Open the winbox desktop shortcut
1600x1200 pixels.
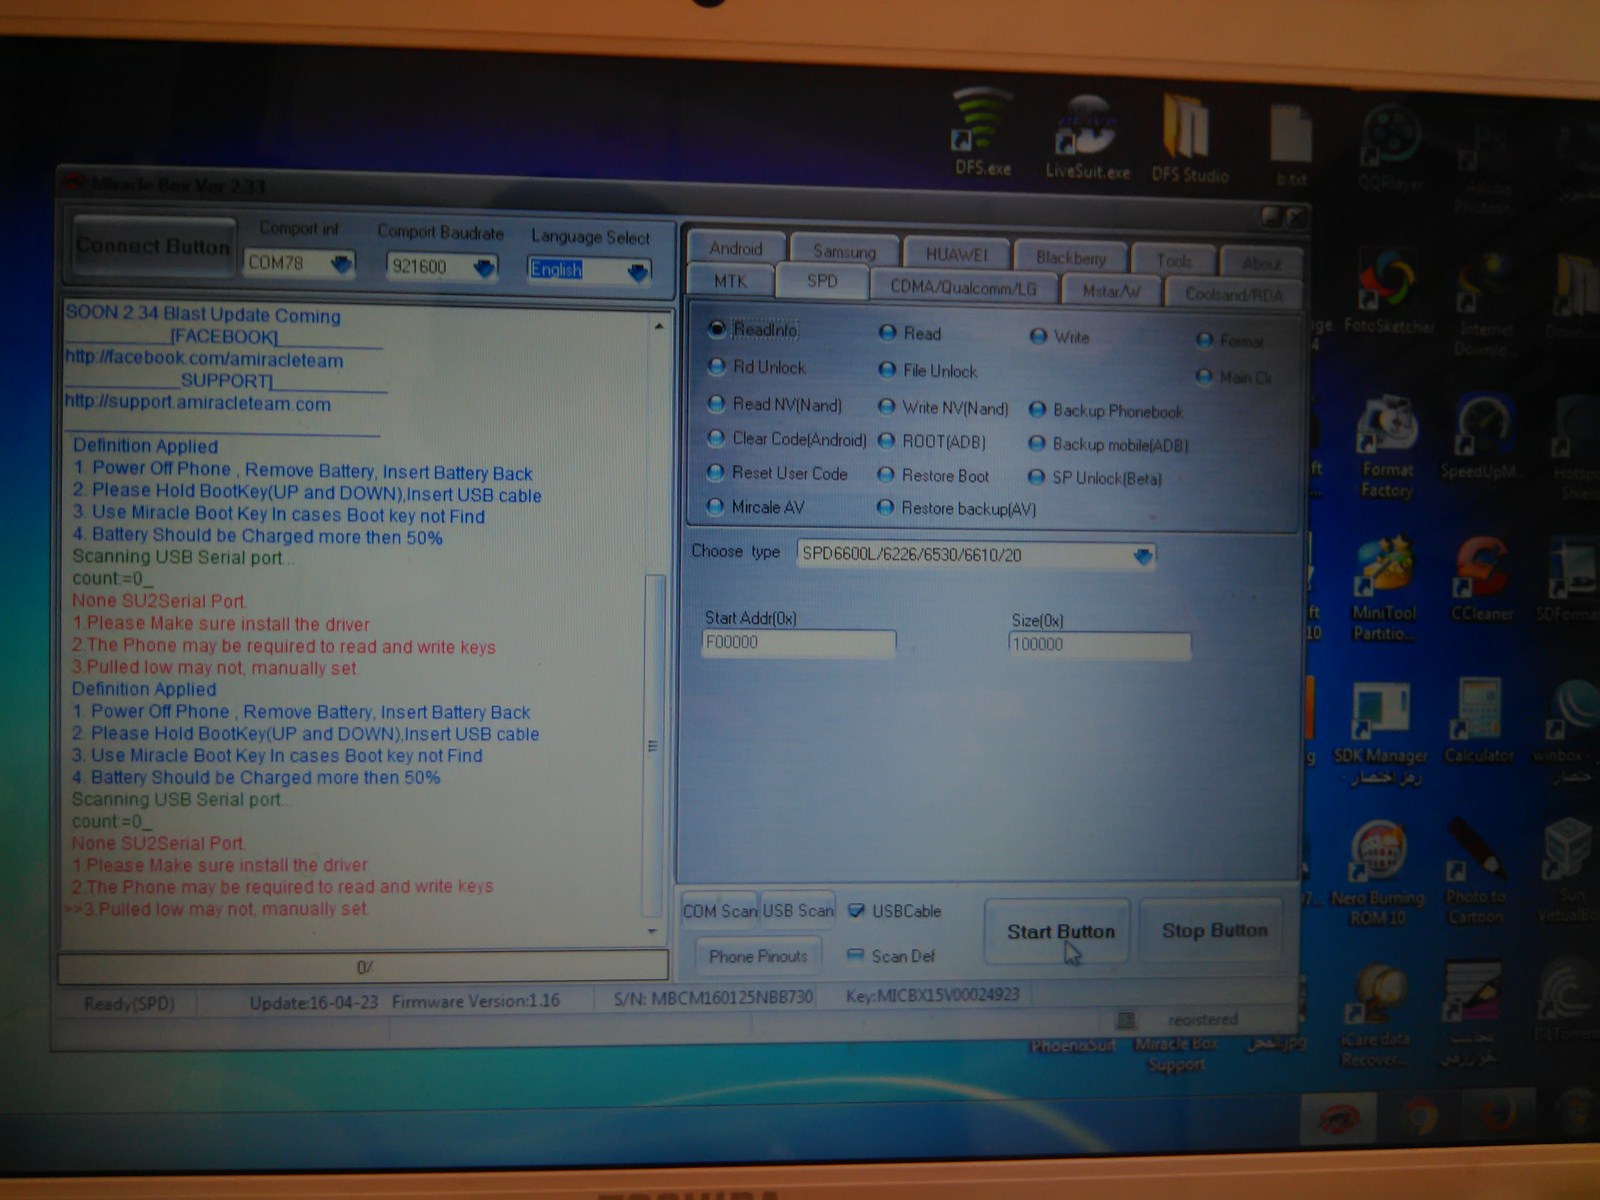[1568, 731]
